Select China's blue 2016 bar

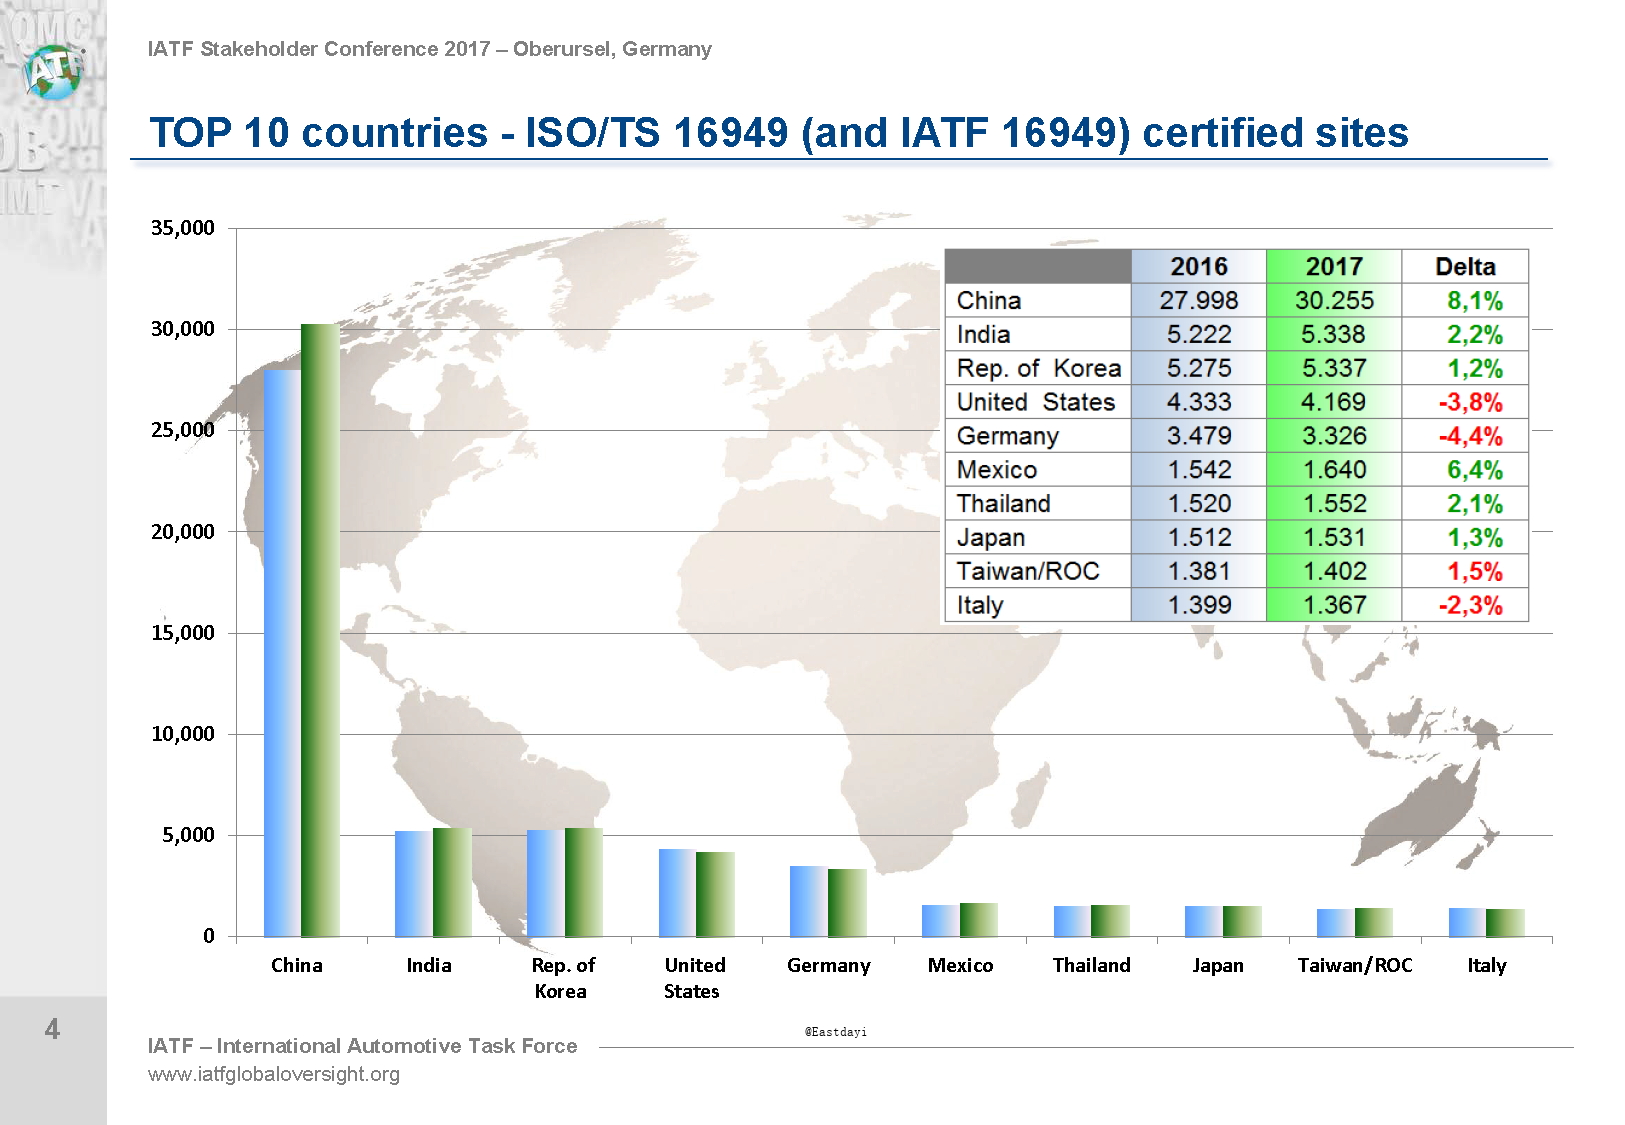282,653
